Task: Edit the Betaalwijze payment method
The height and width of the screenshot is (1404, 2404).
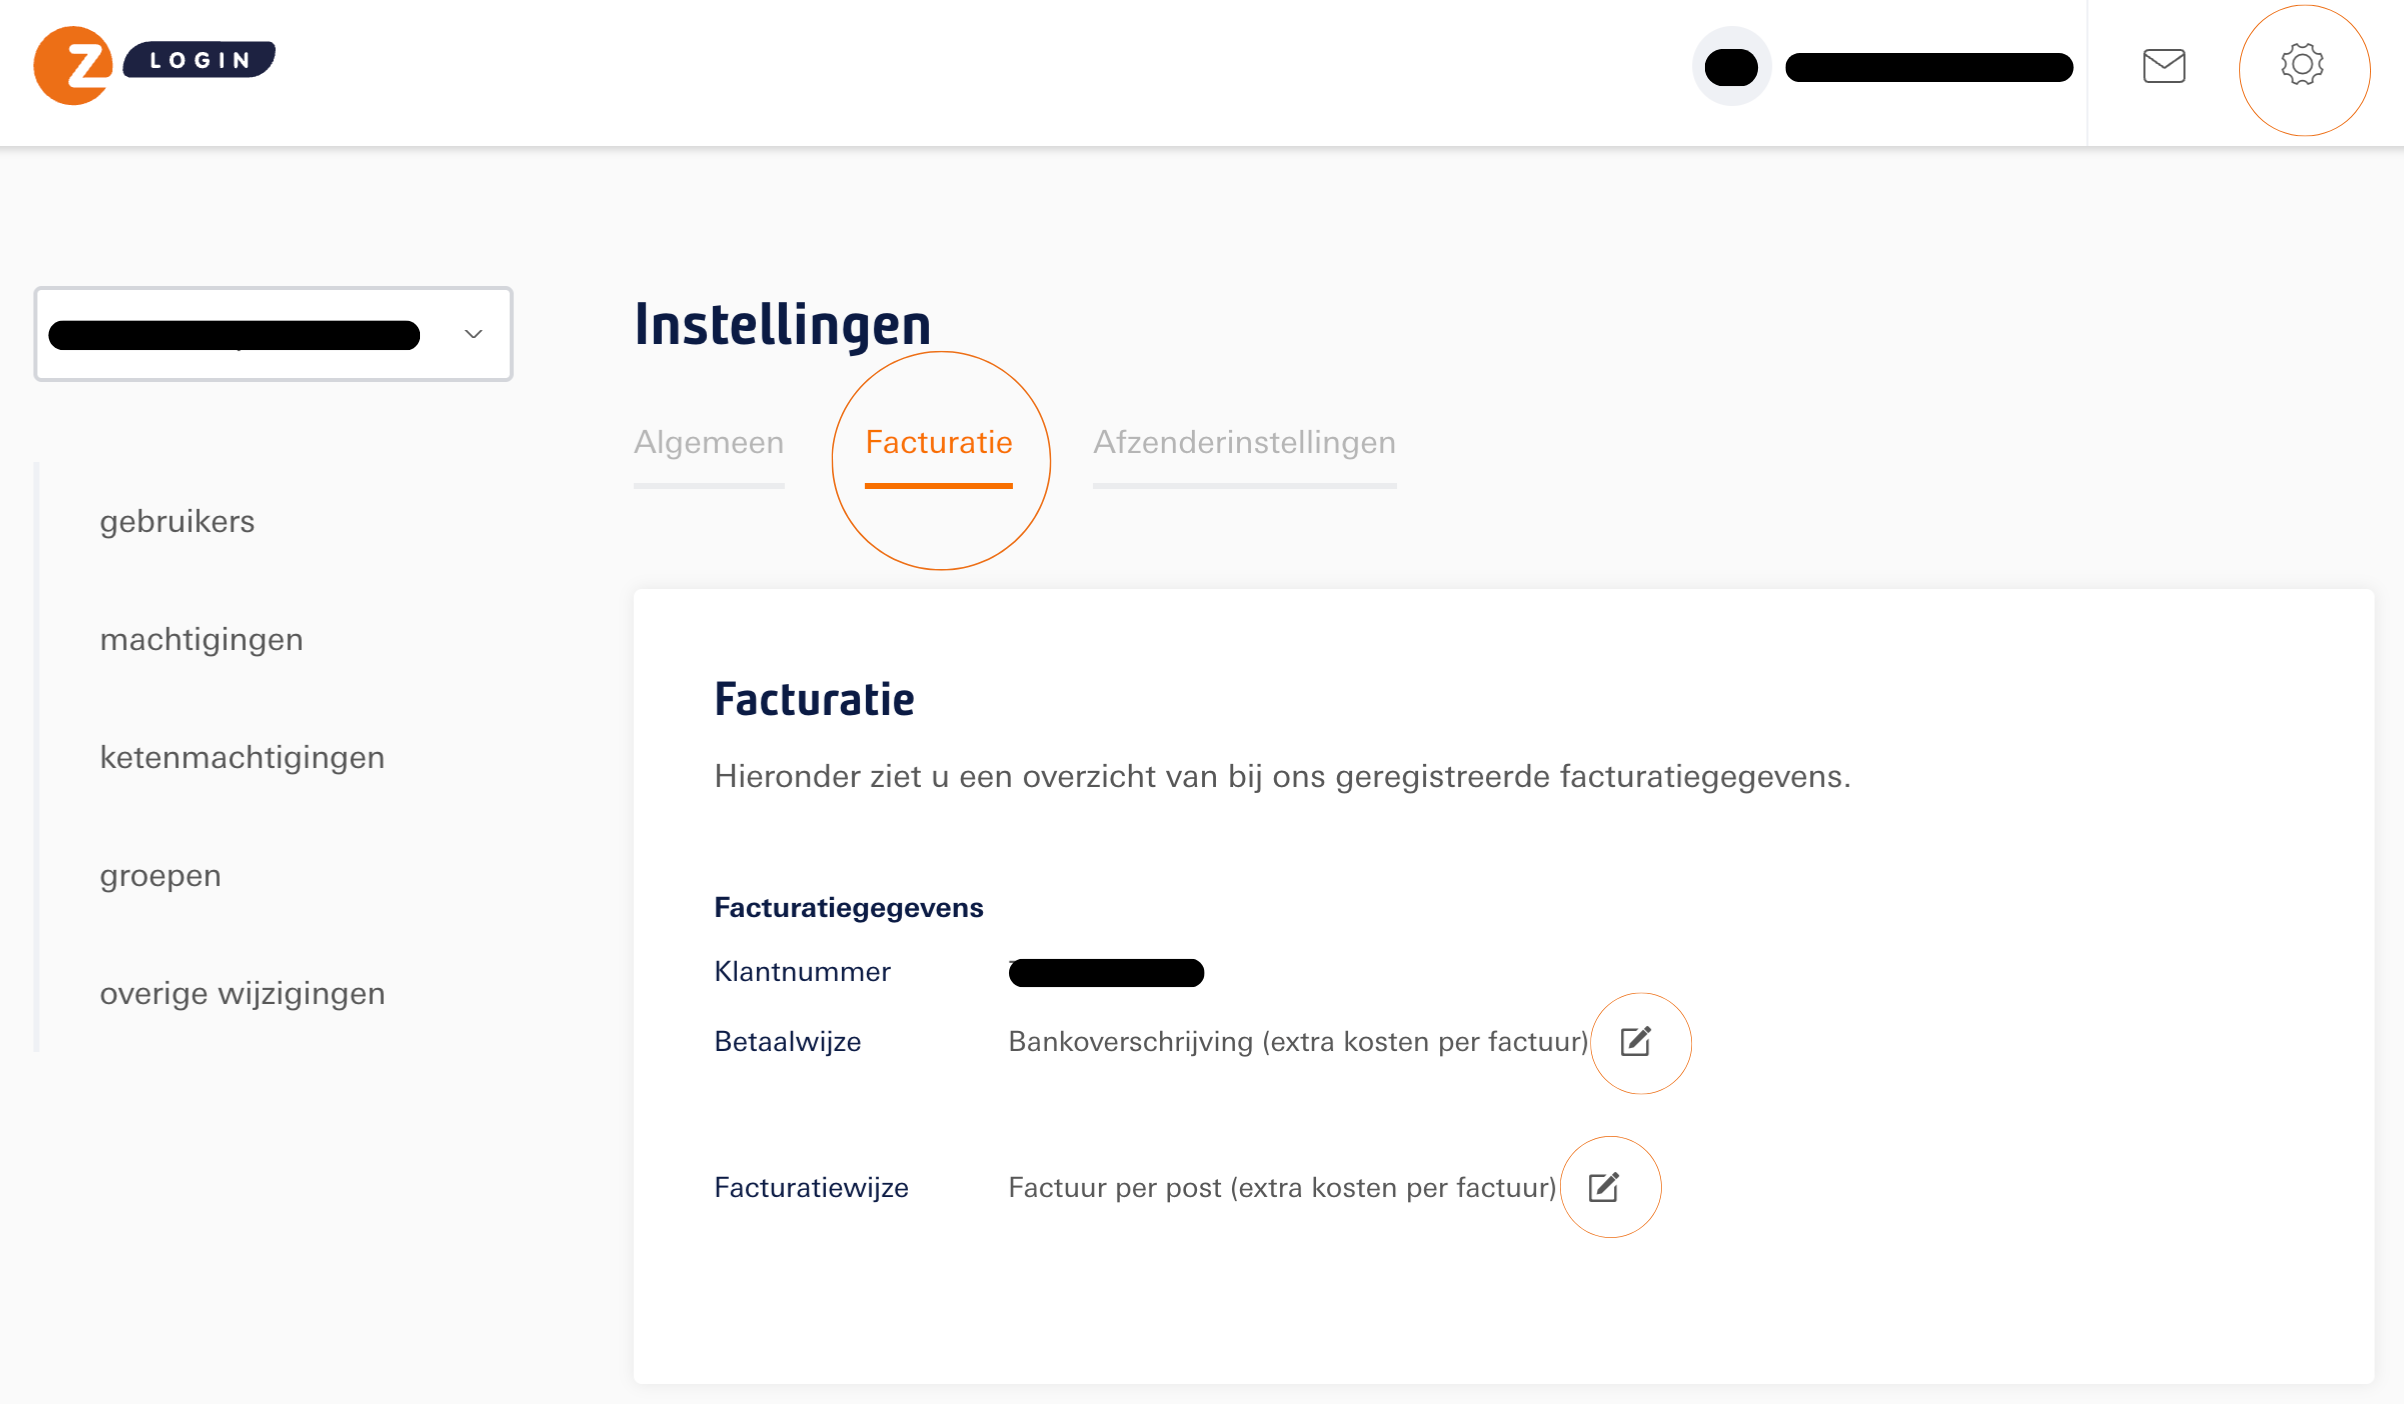Action: coord(1635,1042)
